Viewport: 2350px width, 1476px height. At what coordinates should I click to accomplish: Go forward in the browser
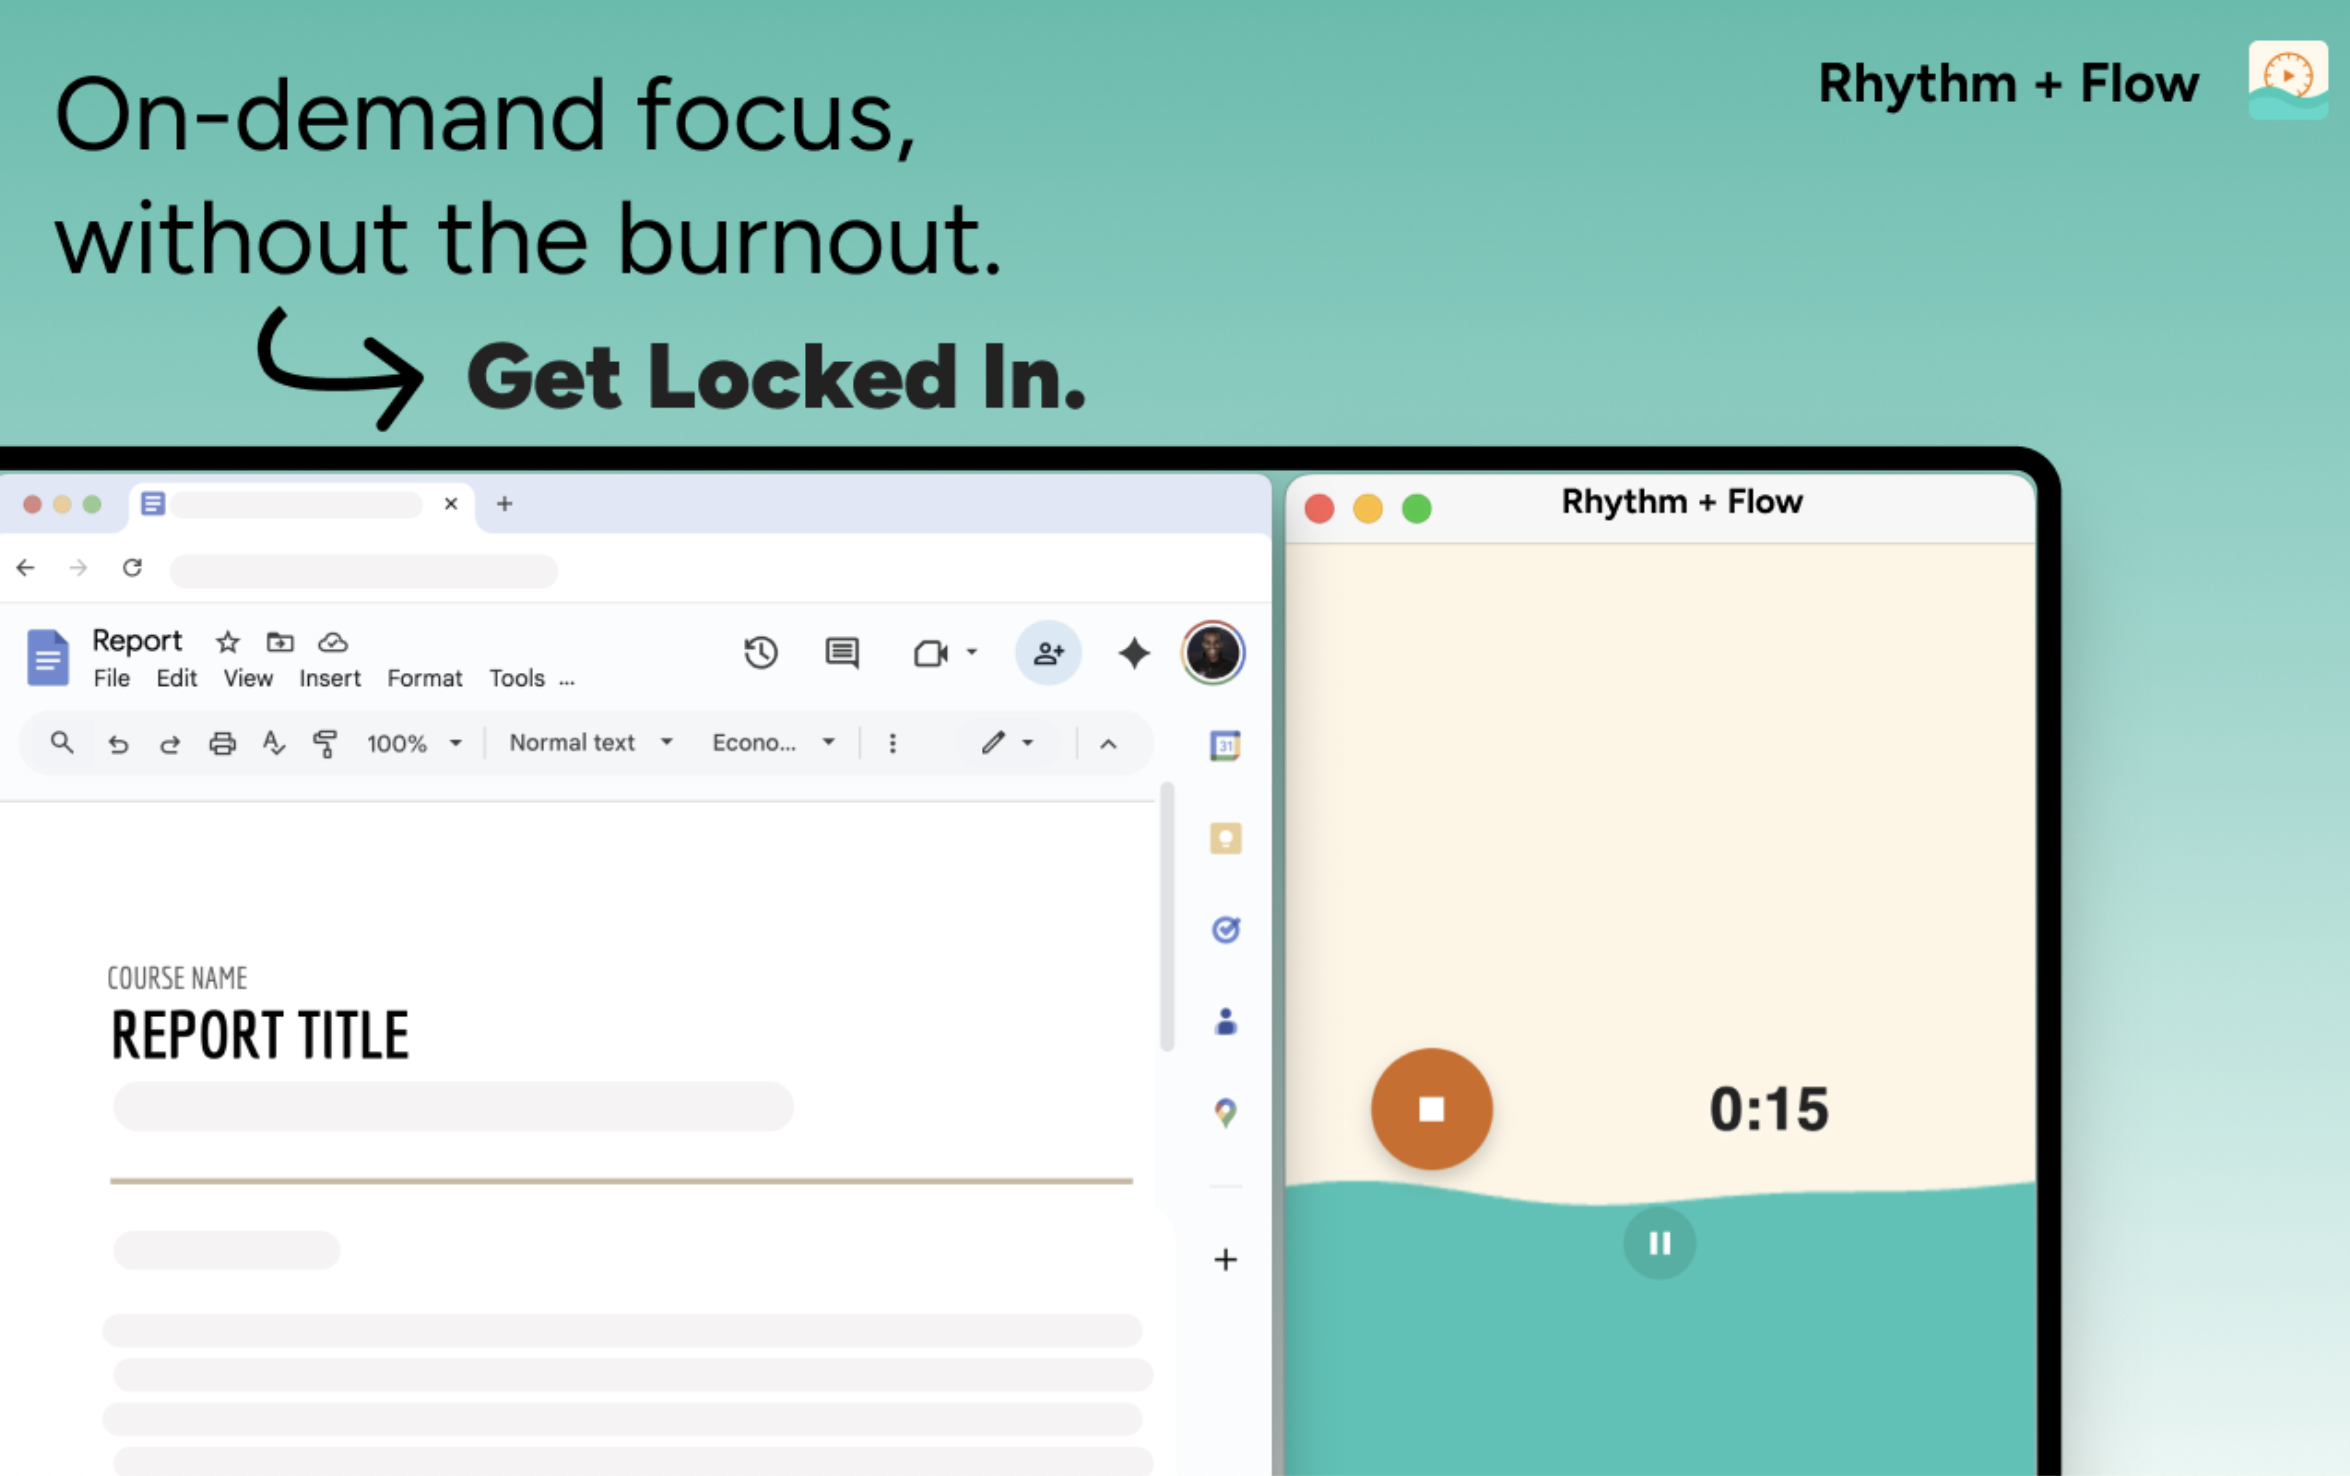click(x=78, y=568)
